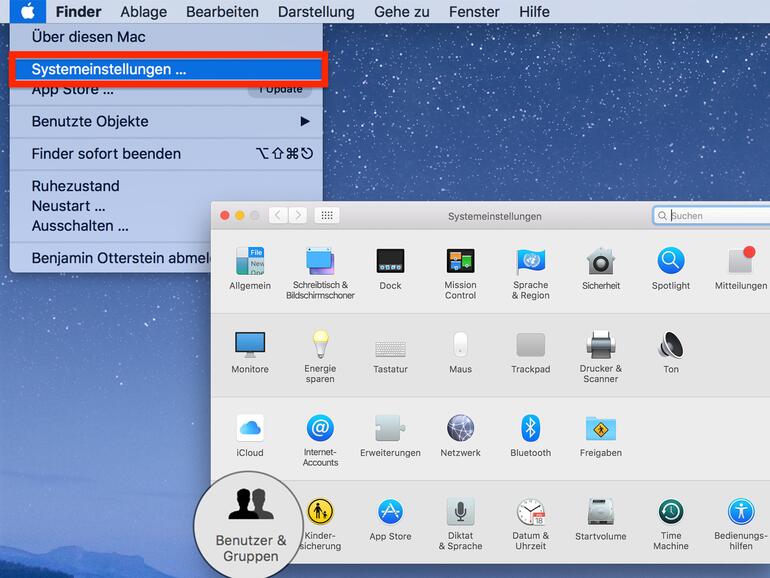Open Mitteilungen preferences
770x578 pixels.
(741, 268)
